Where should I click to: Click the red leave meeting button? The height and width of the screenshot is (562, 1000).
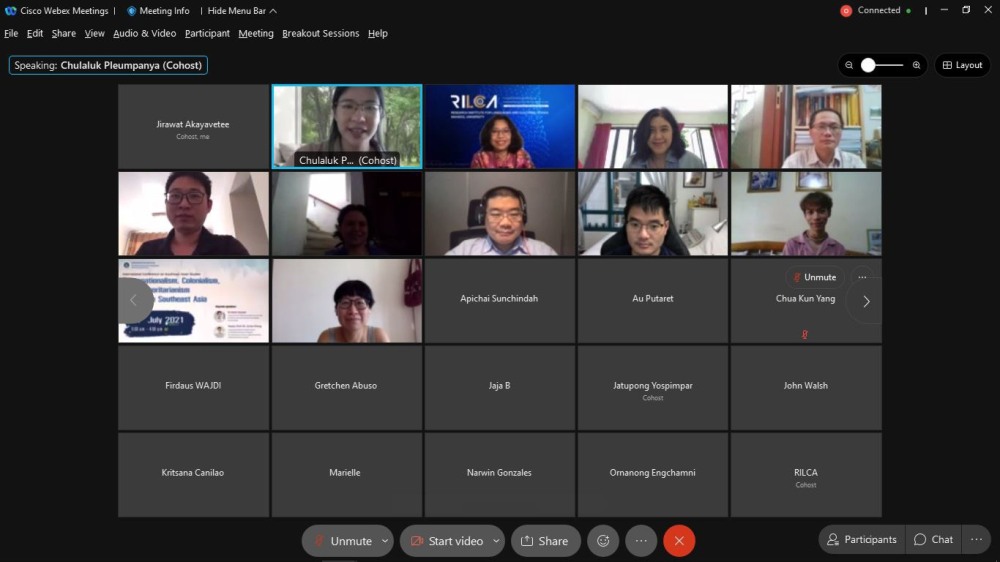coord(679,541)
